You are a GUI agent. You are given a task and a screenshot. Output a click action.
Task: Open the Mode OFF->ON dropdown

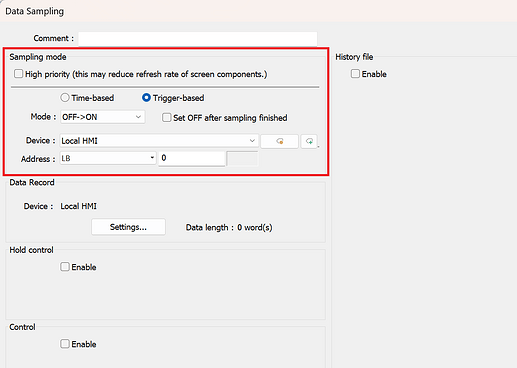pyautogui.click(x=102, y=117)
